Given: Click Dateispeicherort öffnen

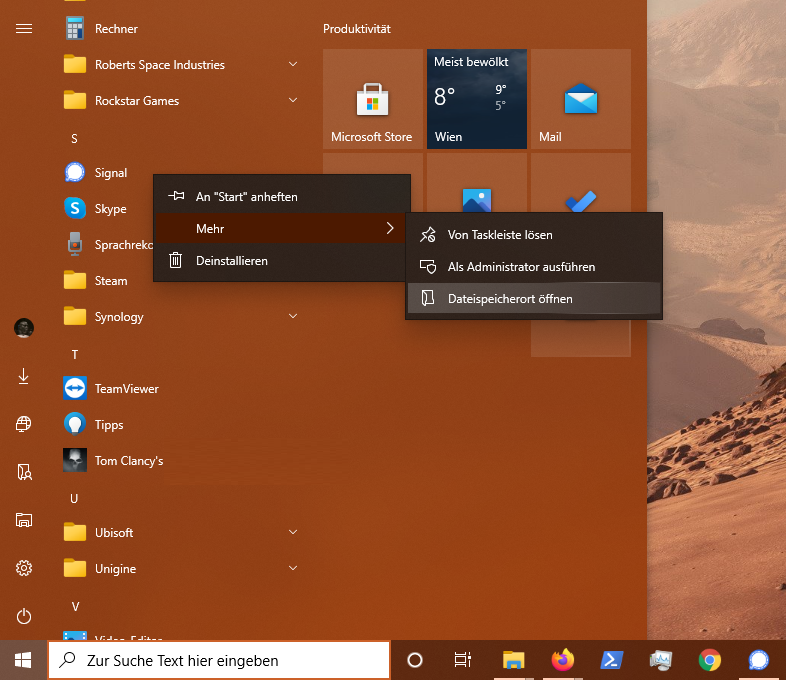Looking at the screenshot, I should pos(534,299).
